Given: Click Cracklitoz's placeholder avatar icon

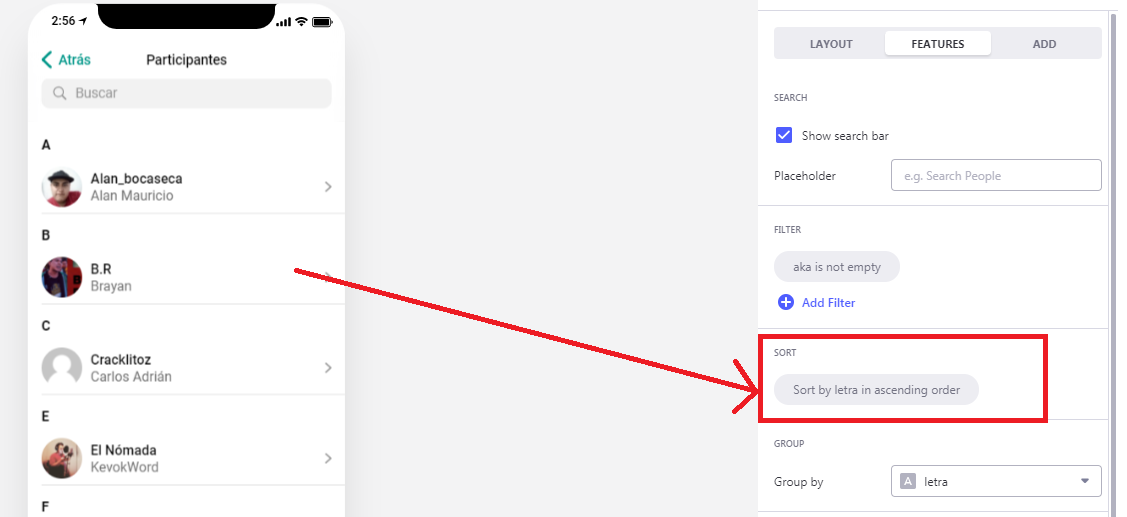Looking at the screenshot, I should 62,368.
